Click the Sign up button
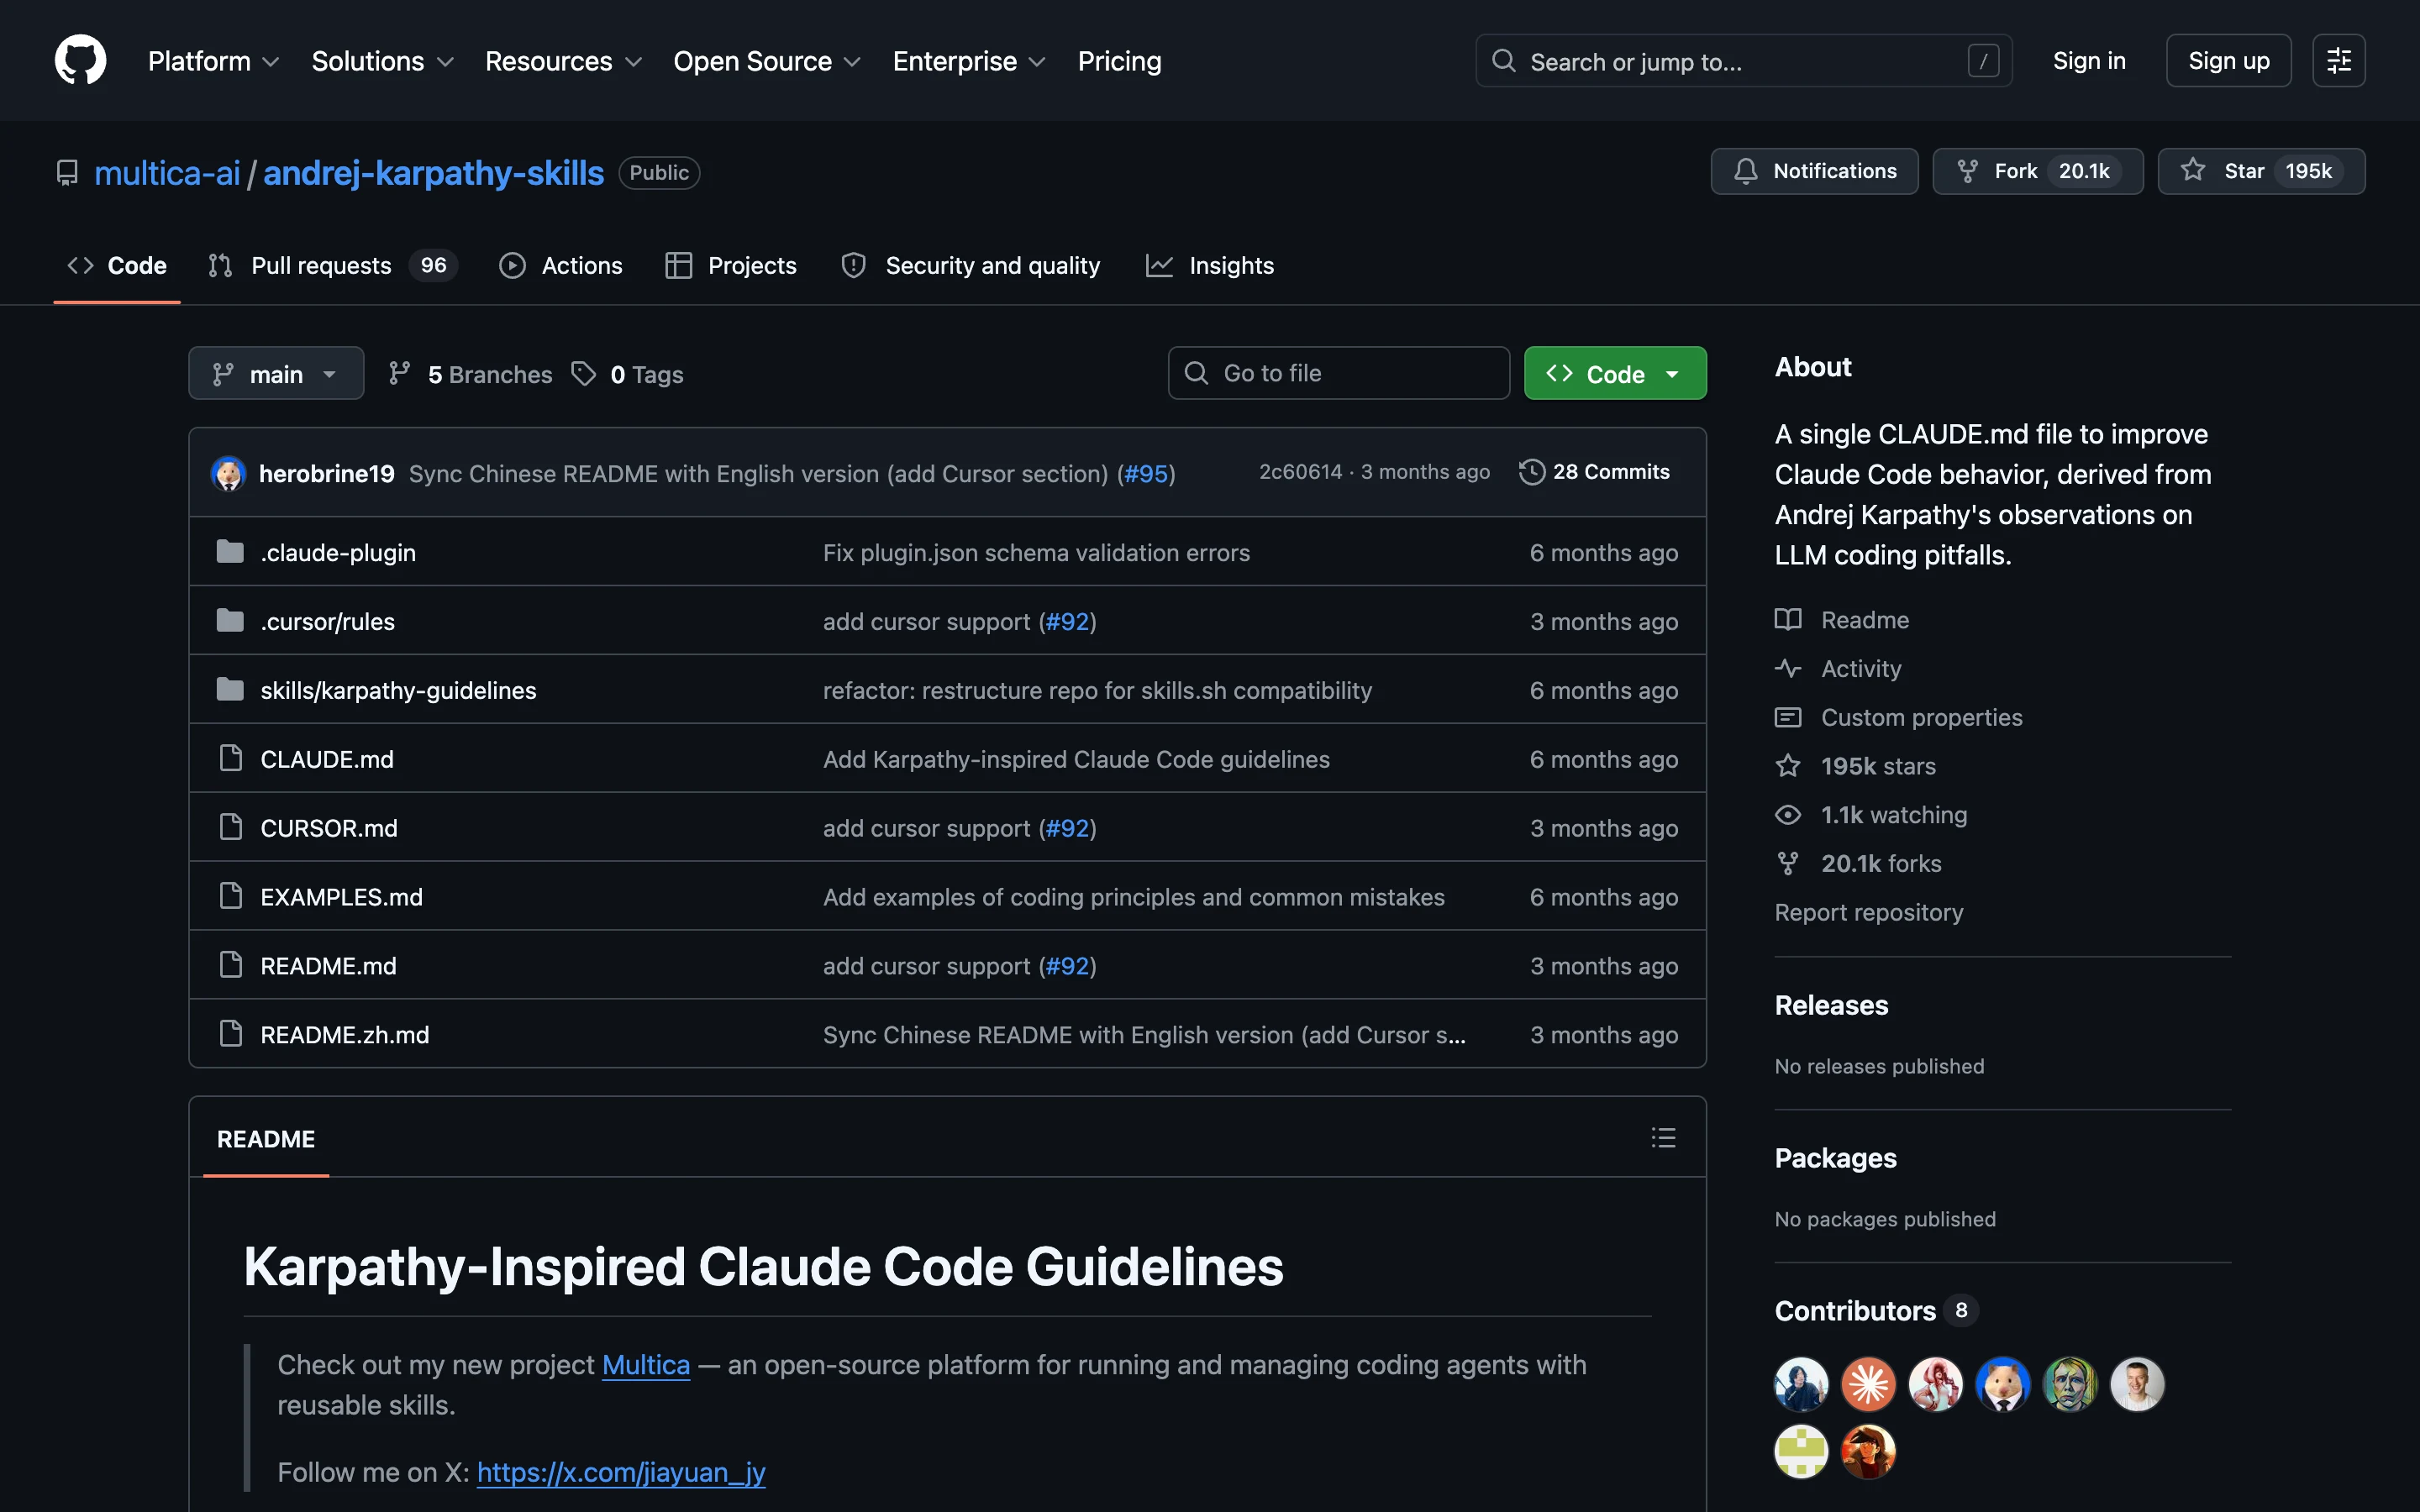Viewport: 2420px width, 1512px height. click(2228, 61)
